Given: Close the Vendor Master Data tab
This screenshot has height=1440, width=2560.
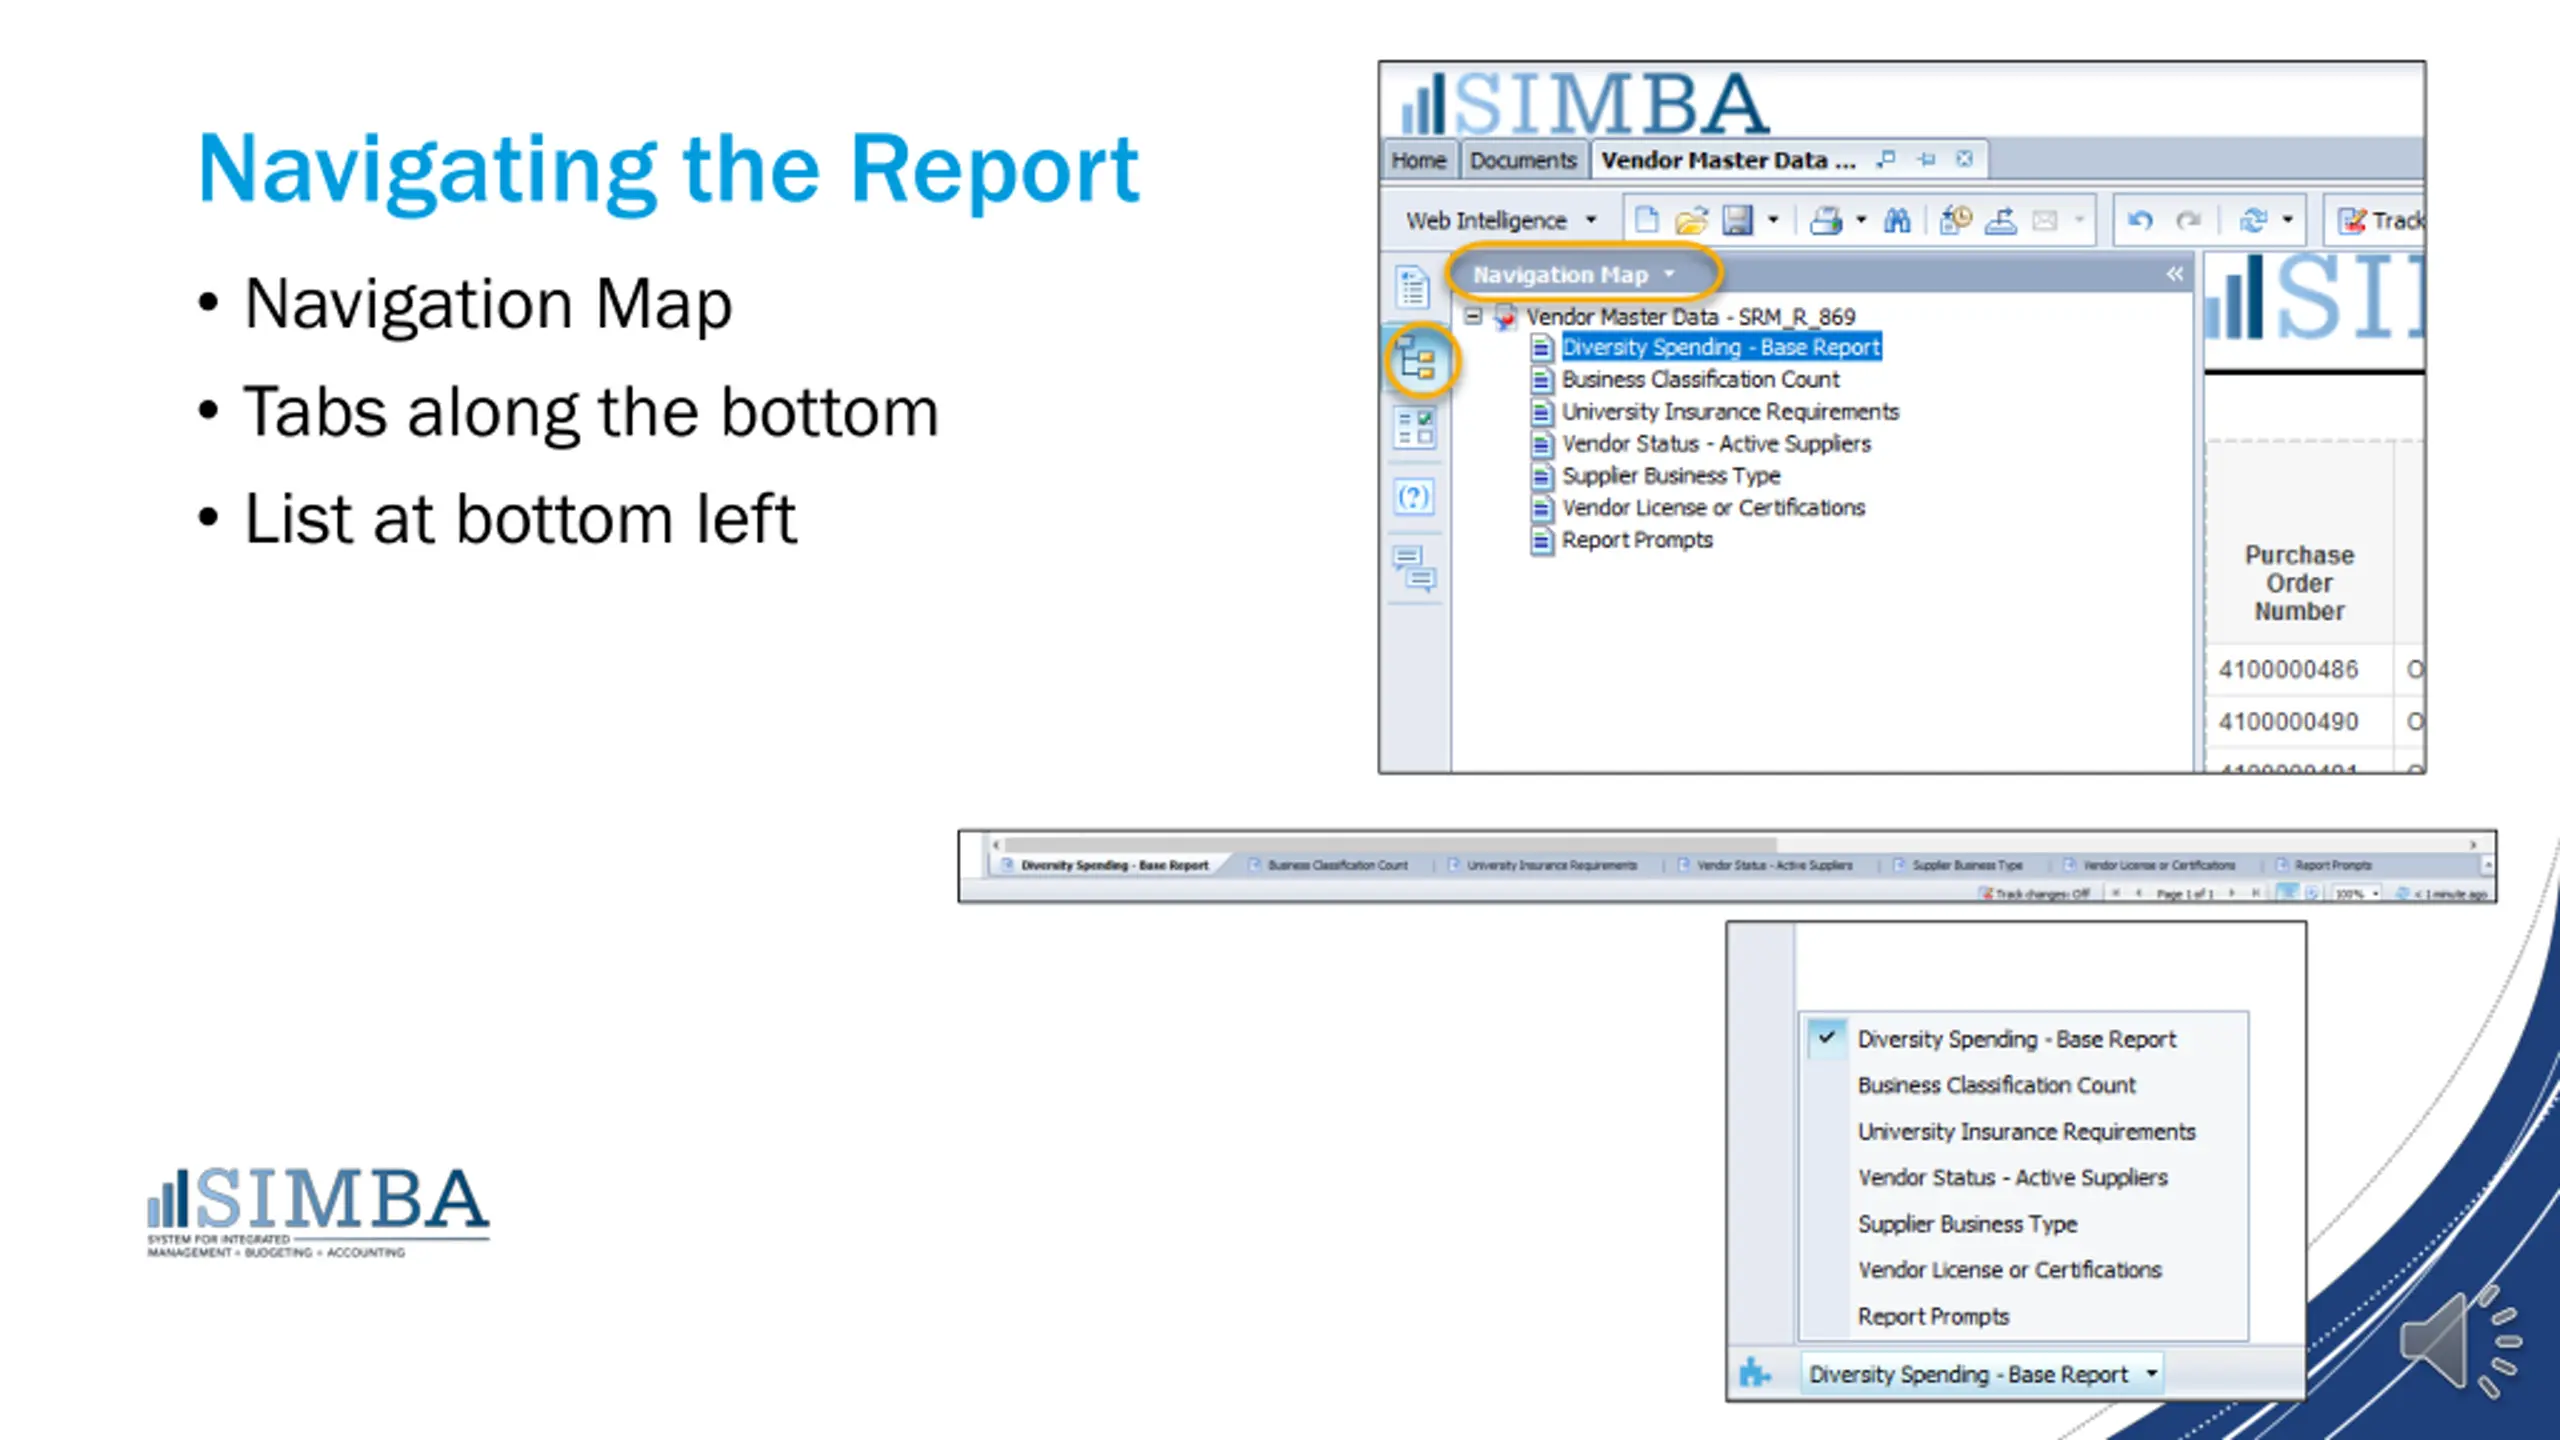Looking at the screenshot, I should [1964, 159].
